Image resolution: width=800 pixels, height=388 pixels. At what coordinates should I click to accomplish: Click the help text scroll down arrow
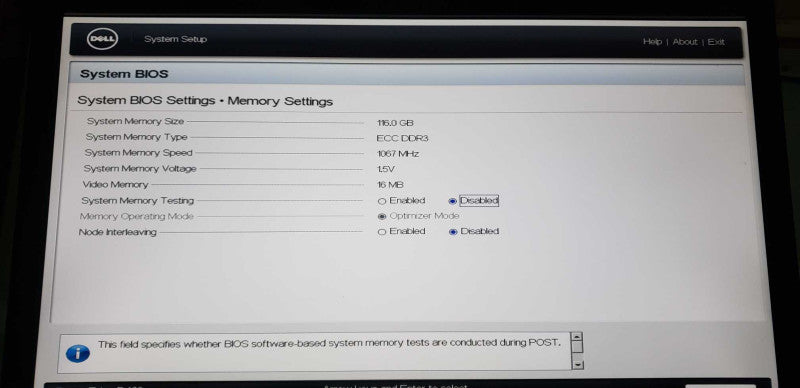(578, 365)
